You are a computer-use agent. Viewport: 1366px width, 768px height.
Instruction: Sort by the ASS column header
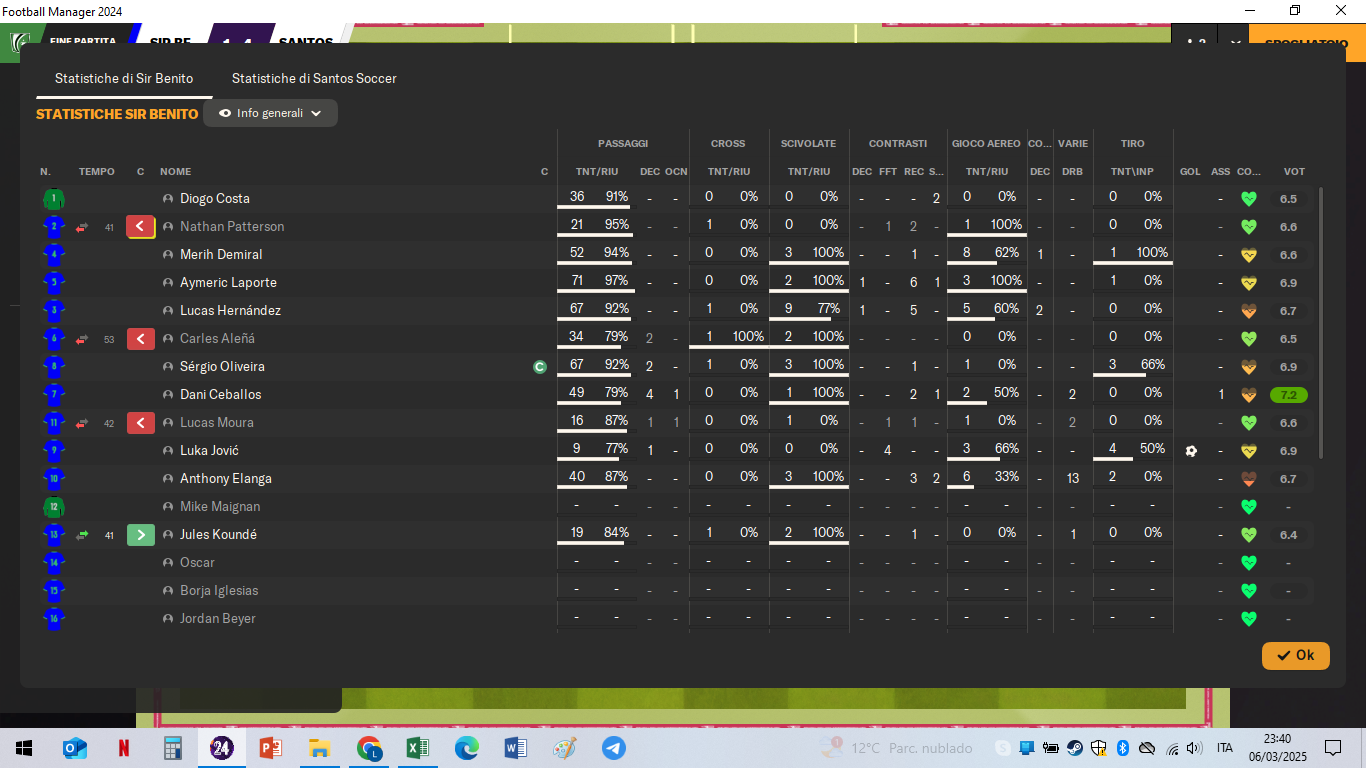pos(1220,172)
